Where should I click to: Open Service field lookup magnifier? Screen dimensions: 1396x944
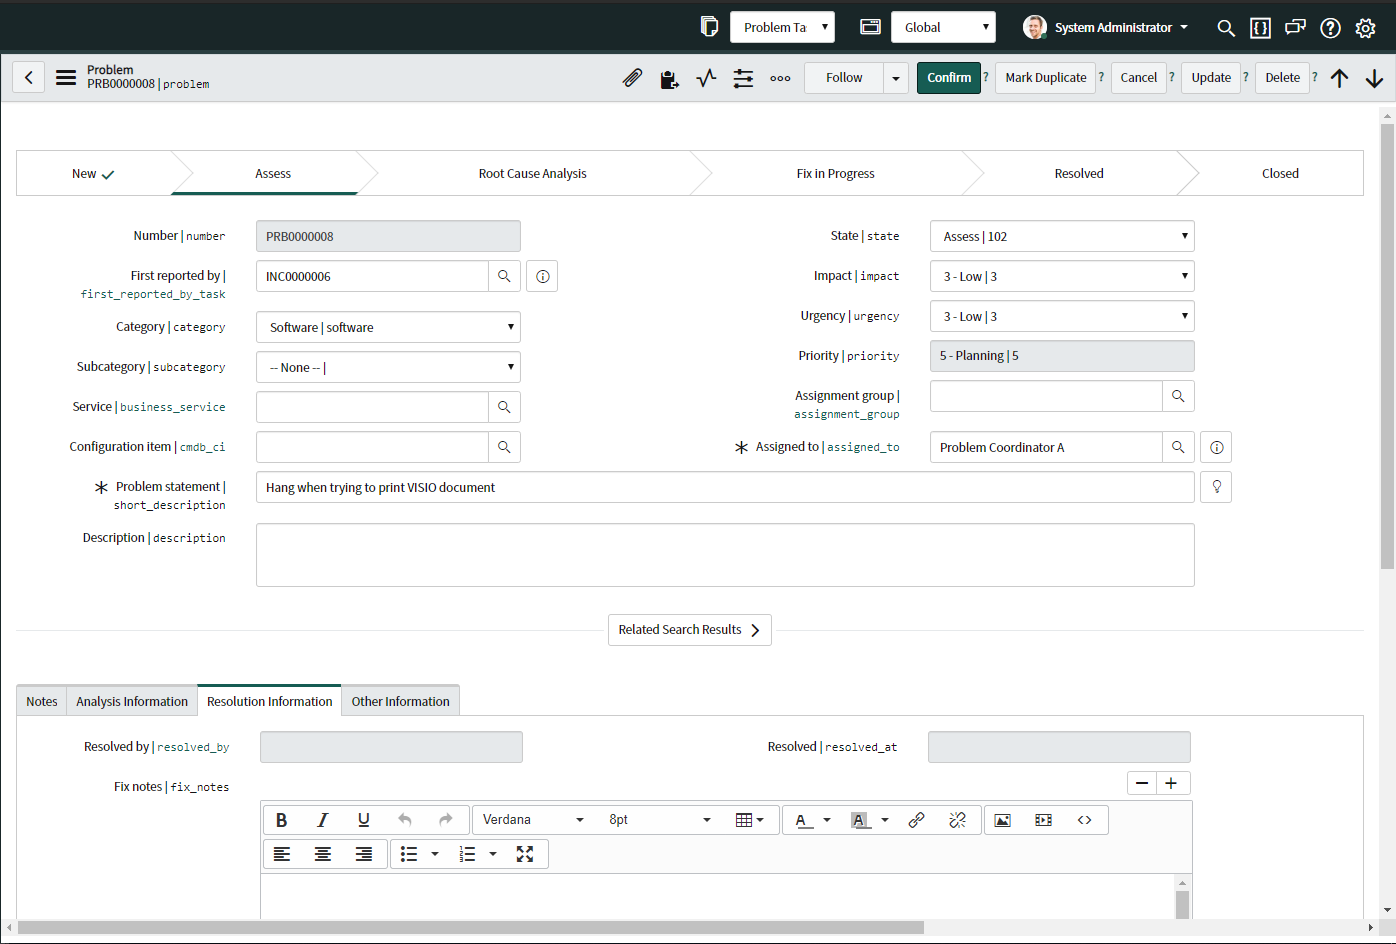504,407
